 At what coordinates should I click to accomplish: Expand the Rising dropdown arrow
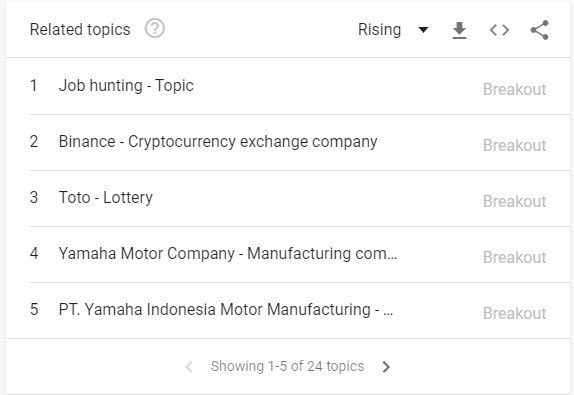click(x=423, y=30)
